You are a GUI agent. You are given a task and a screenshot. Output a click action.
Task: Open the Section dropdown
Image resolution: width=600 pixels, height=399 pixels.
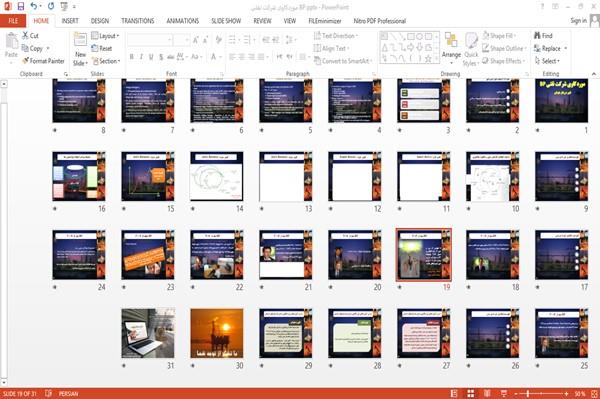106,61
